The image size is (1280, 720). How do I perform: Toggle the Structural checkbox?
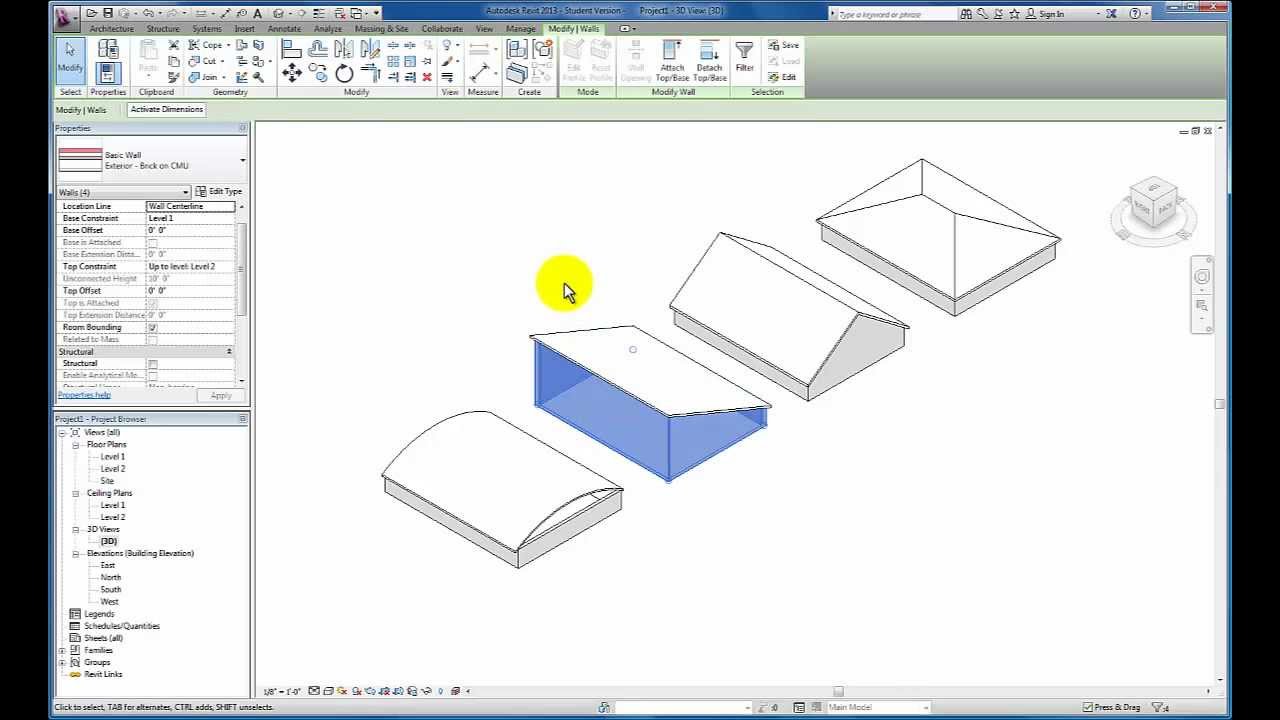pyautogui.click(x=153, y=364)
